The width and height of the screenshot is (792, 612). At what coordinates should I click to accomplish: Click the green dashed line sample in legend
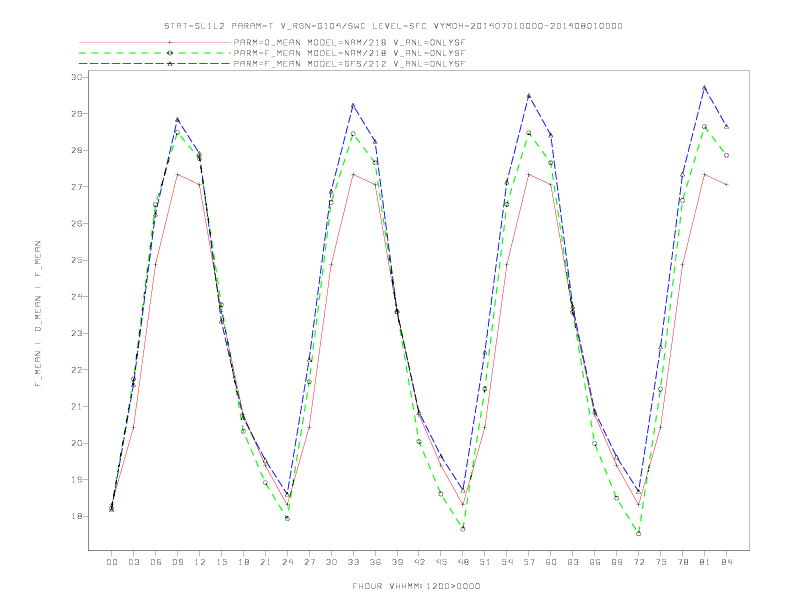tap(155, 53)
